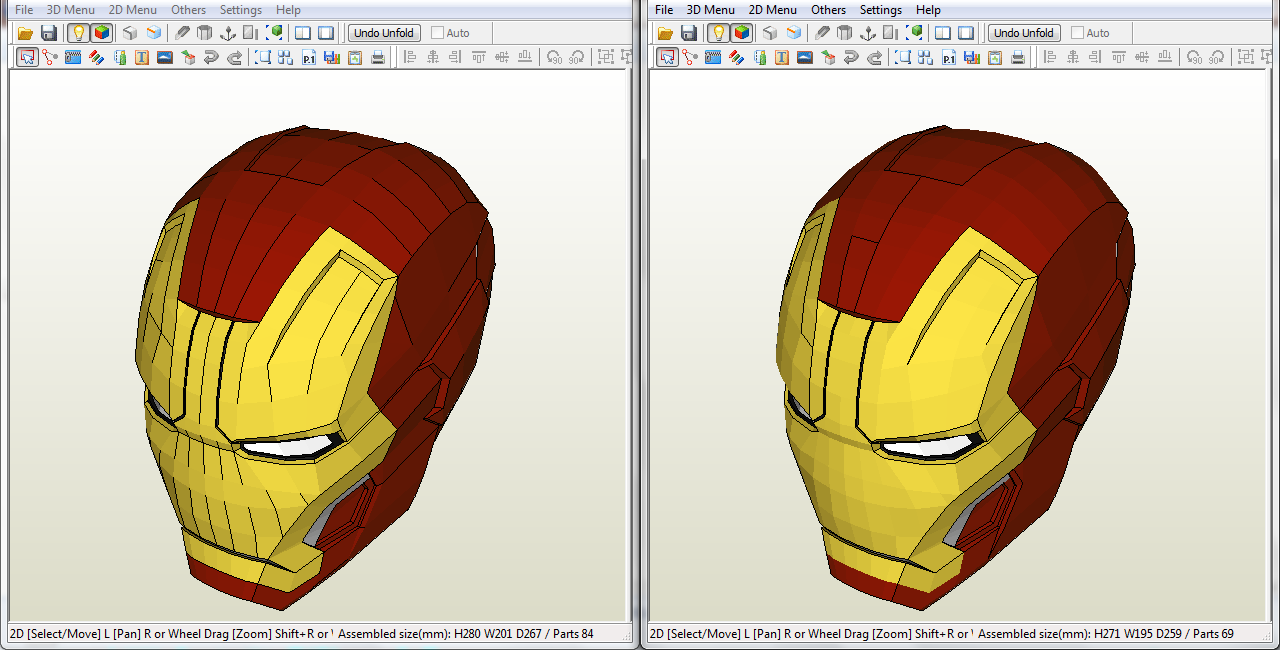The image size is (1280, 650).
Task: Pick the colored pencils icon in the left window
Action: [x=96, y=57]
